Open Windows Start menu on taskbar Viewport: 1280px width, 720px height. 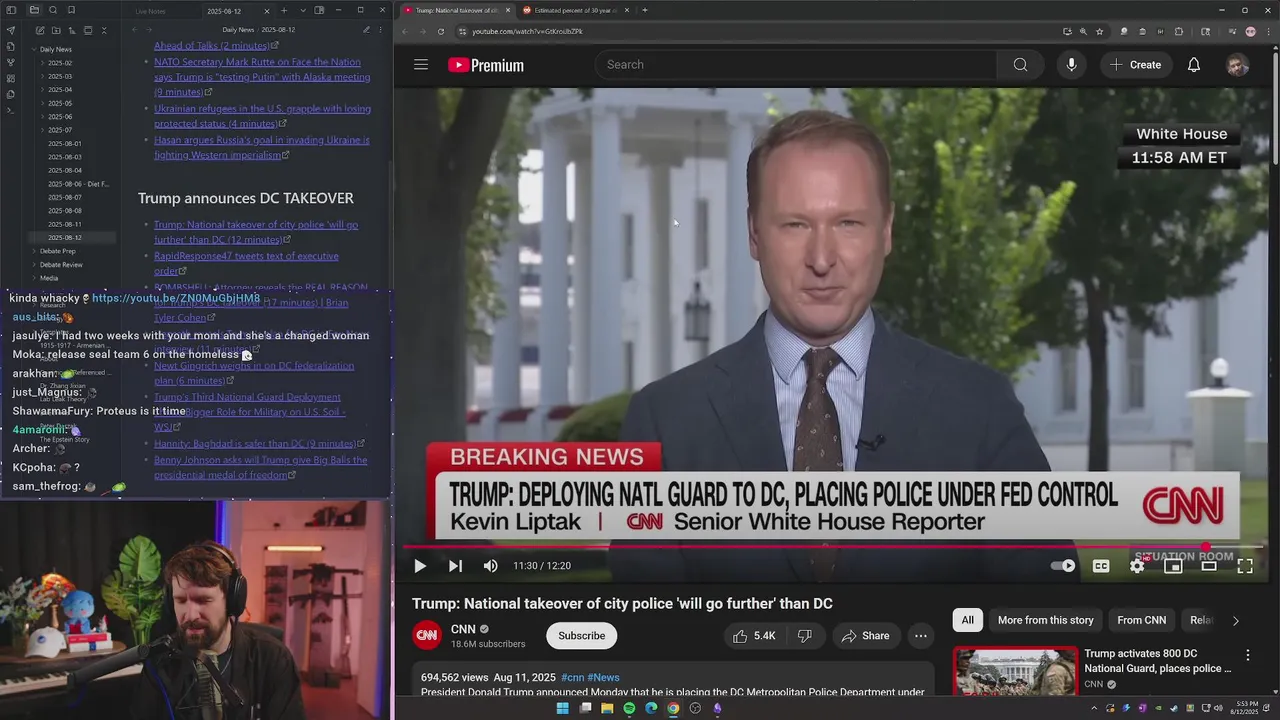562,708
